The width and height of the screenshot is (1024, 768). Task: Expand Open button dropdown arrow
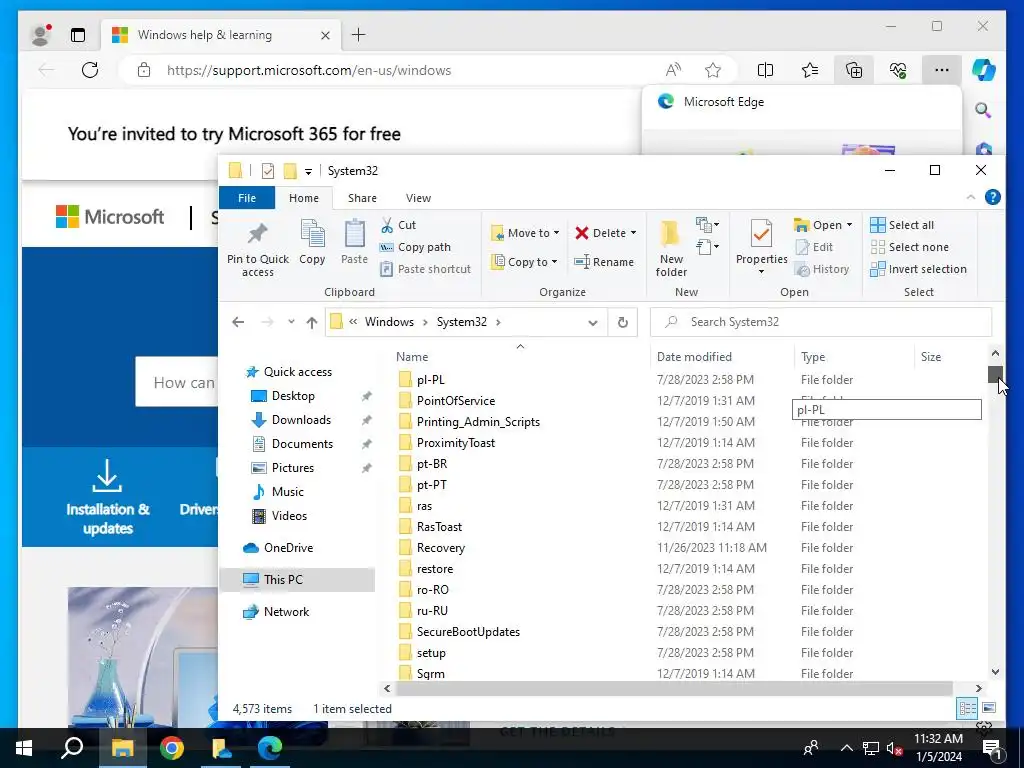(x=849, y=225)
